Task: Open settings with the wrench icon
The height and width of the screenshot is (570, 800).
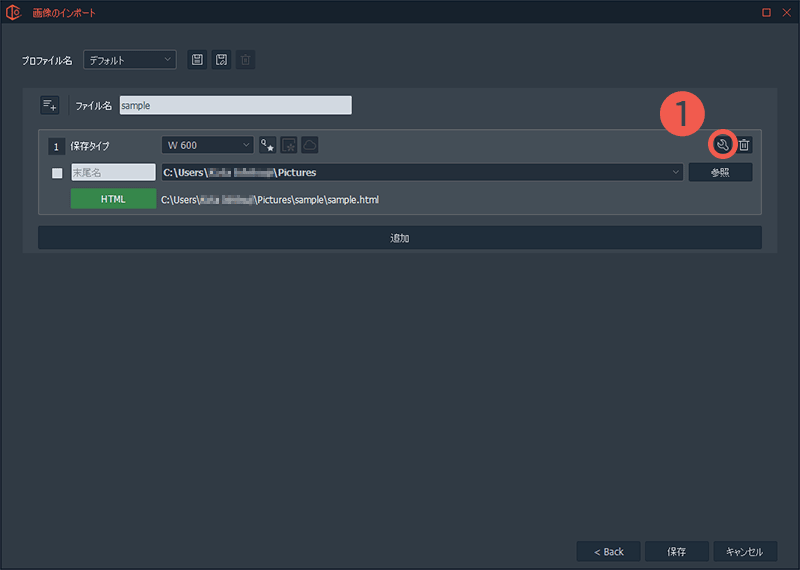Action: [x=722, y=145]
